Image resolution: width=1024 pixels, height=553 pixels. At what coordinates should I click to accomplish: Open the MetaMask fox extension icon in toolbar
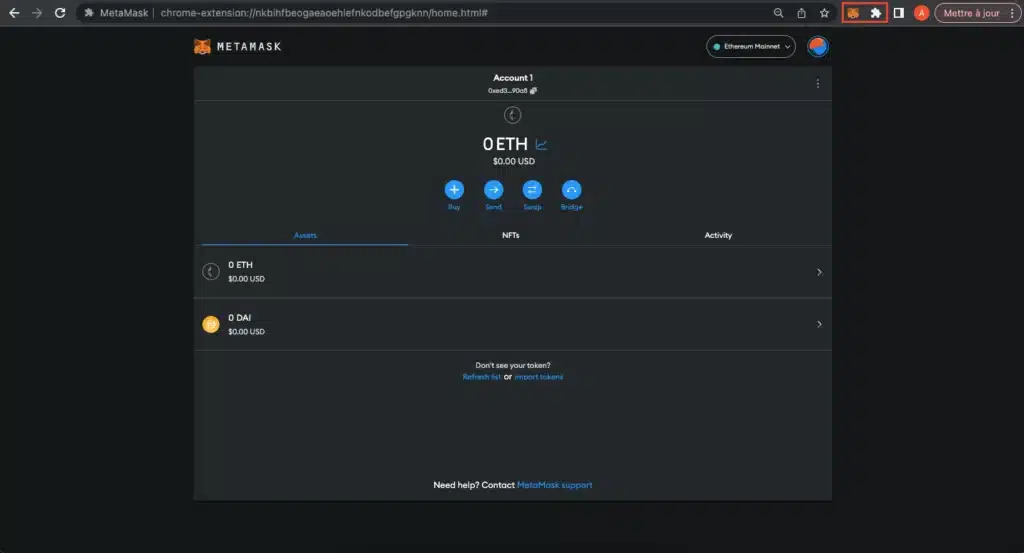pos(853,12)
